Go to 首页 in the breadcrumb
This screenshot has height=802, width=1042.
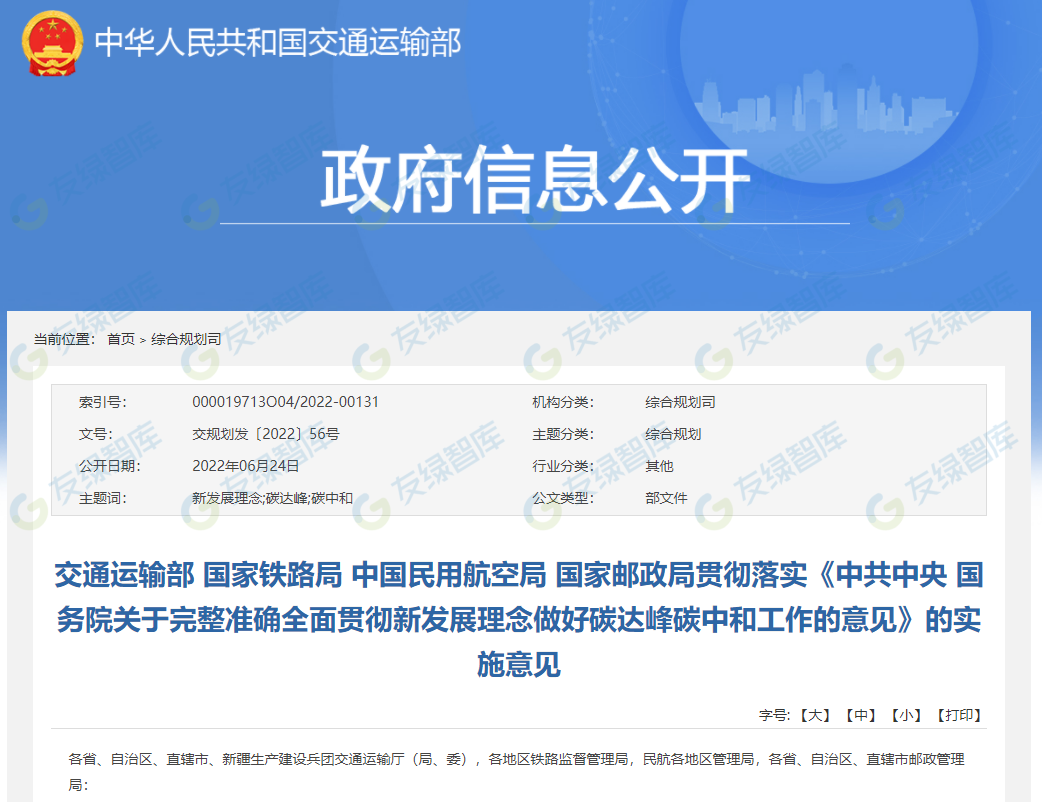click(121, 339)
